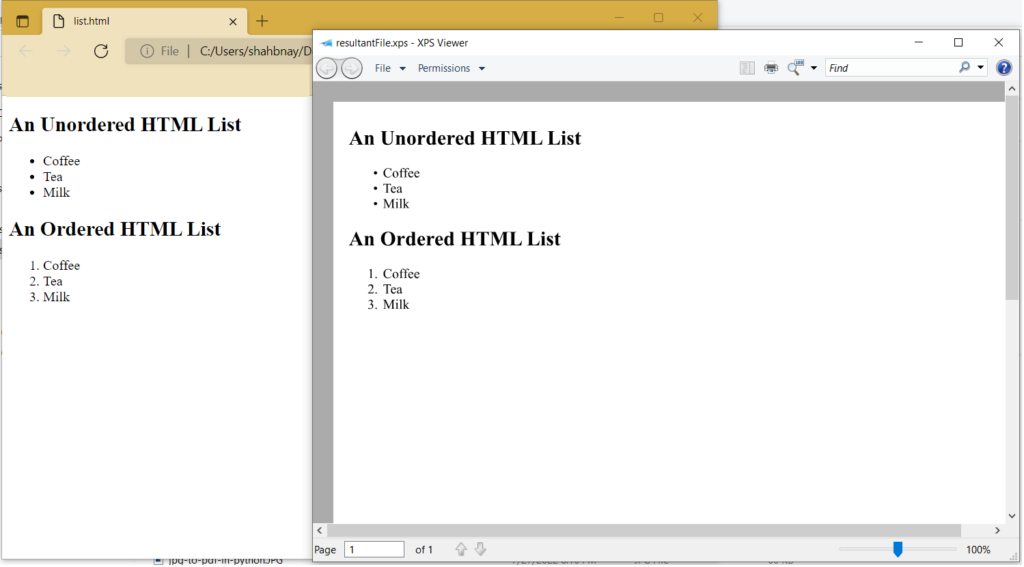Expand the Find options dropdown arrow
This screenshot has width=1024, height=567.
pyautogui.click(x=980, y=68)
